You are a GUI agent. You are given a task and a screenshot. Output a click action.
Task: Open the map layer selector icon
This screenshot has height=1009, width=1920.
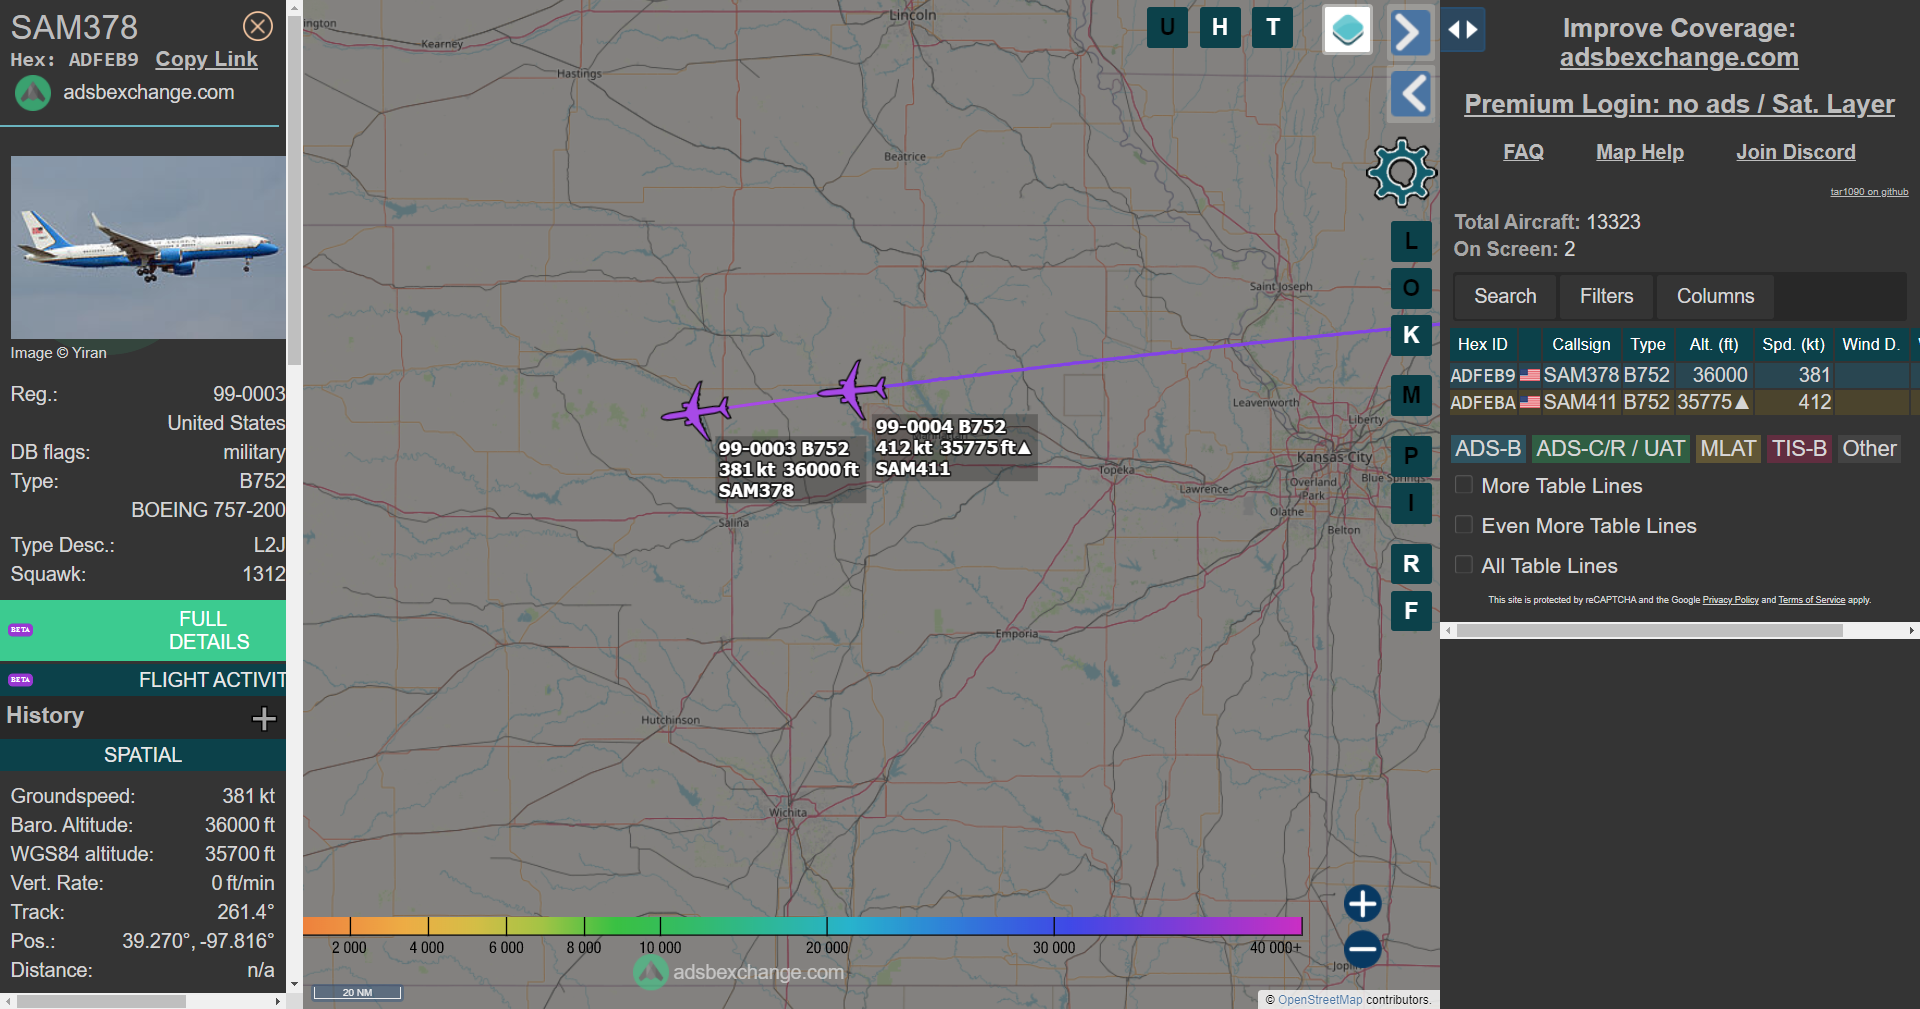tap(1347, 29)
